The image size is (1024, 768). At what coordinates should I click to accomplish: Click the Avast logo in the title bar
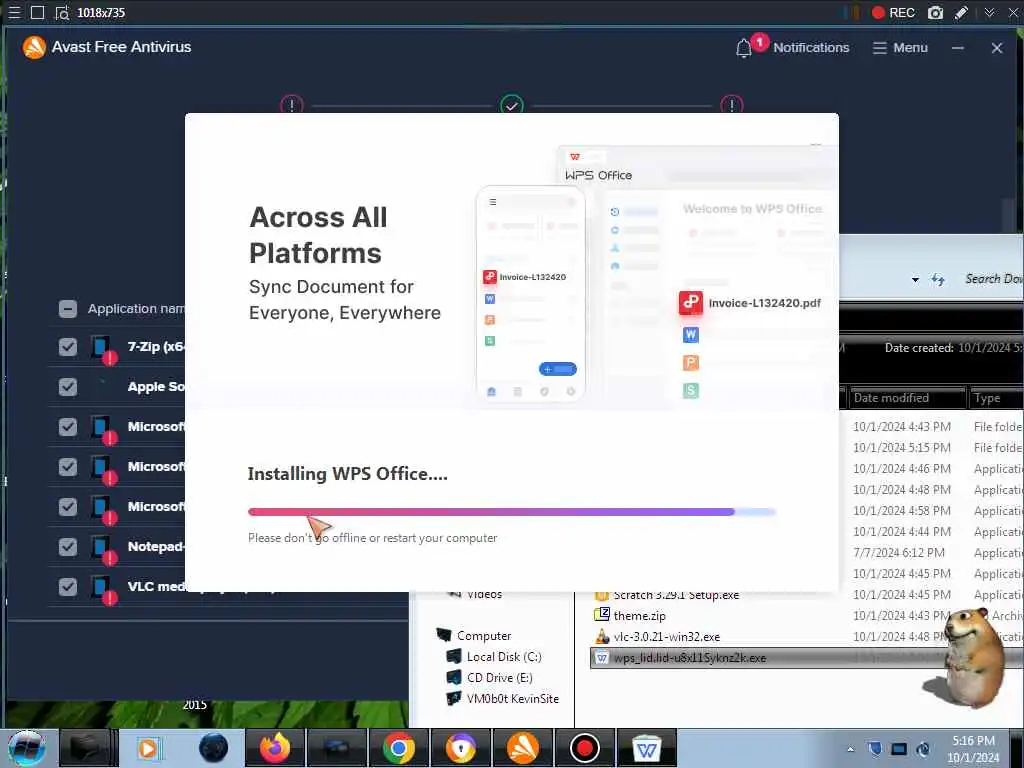(x=34, y=47)
